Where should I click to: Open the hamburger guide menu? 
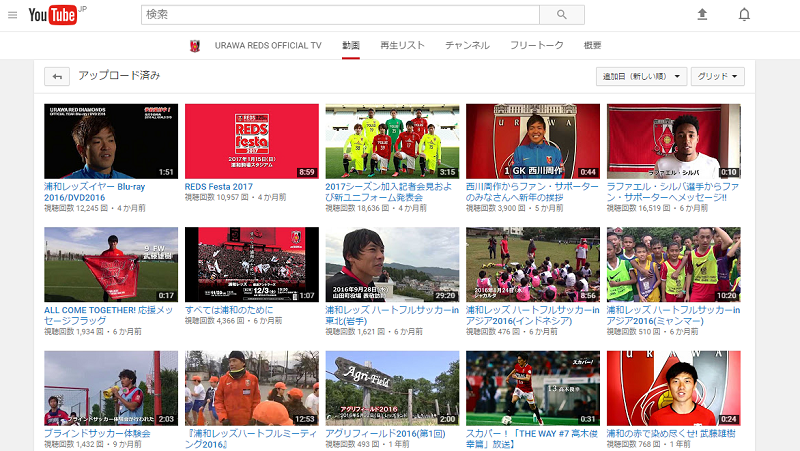(13, 15)
